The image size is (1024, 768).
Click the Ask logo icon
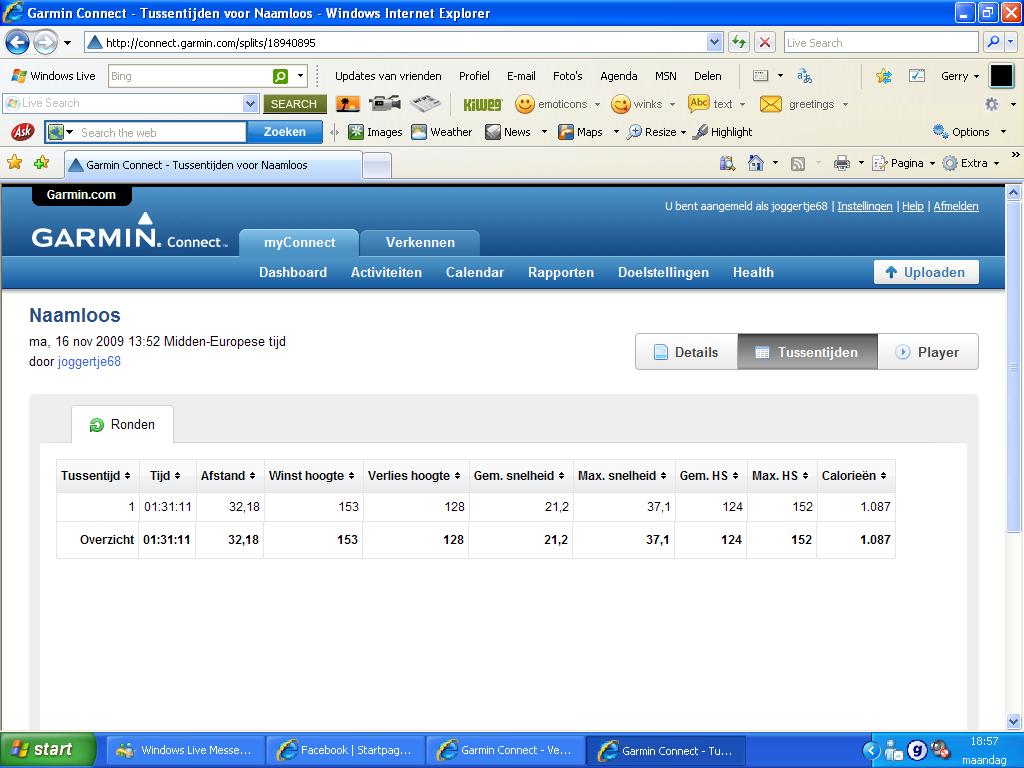pos(23,132)
